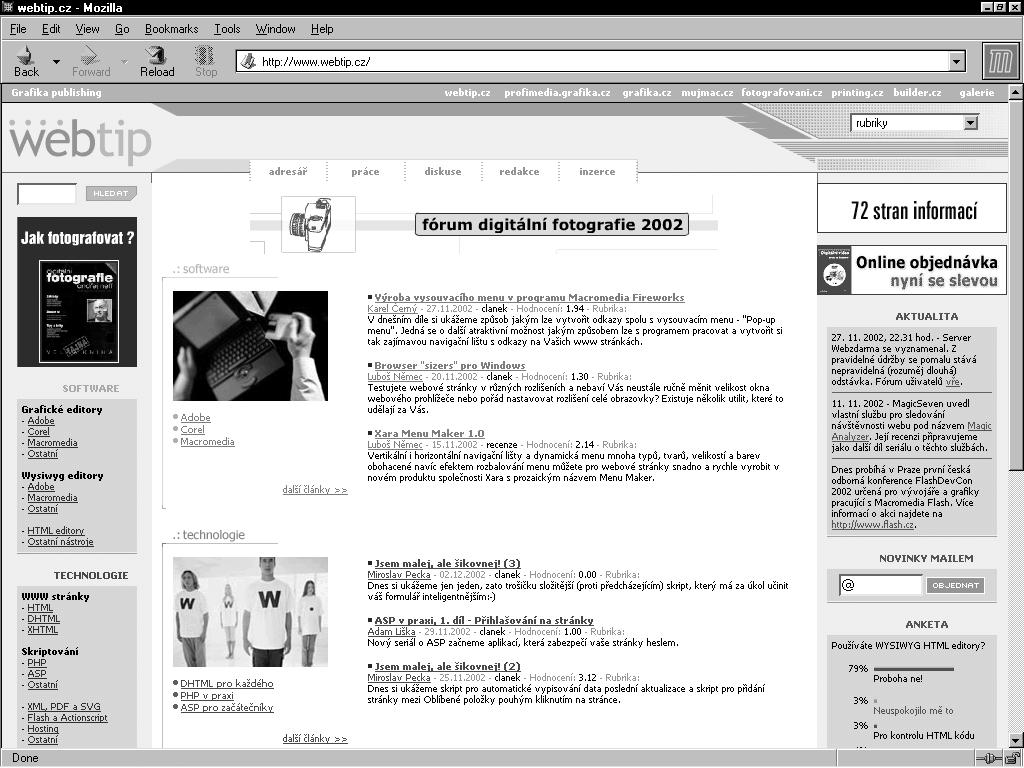Click the site search input field
The image size is (1024, 768).
click(46, 194)
